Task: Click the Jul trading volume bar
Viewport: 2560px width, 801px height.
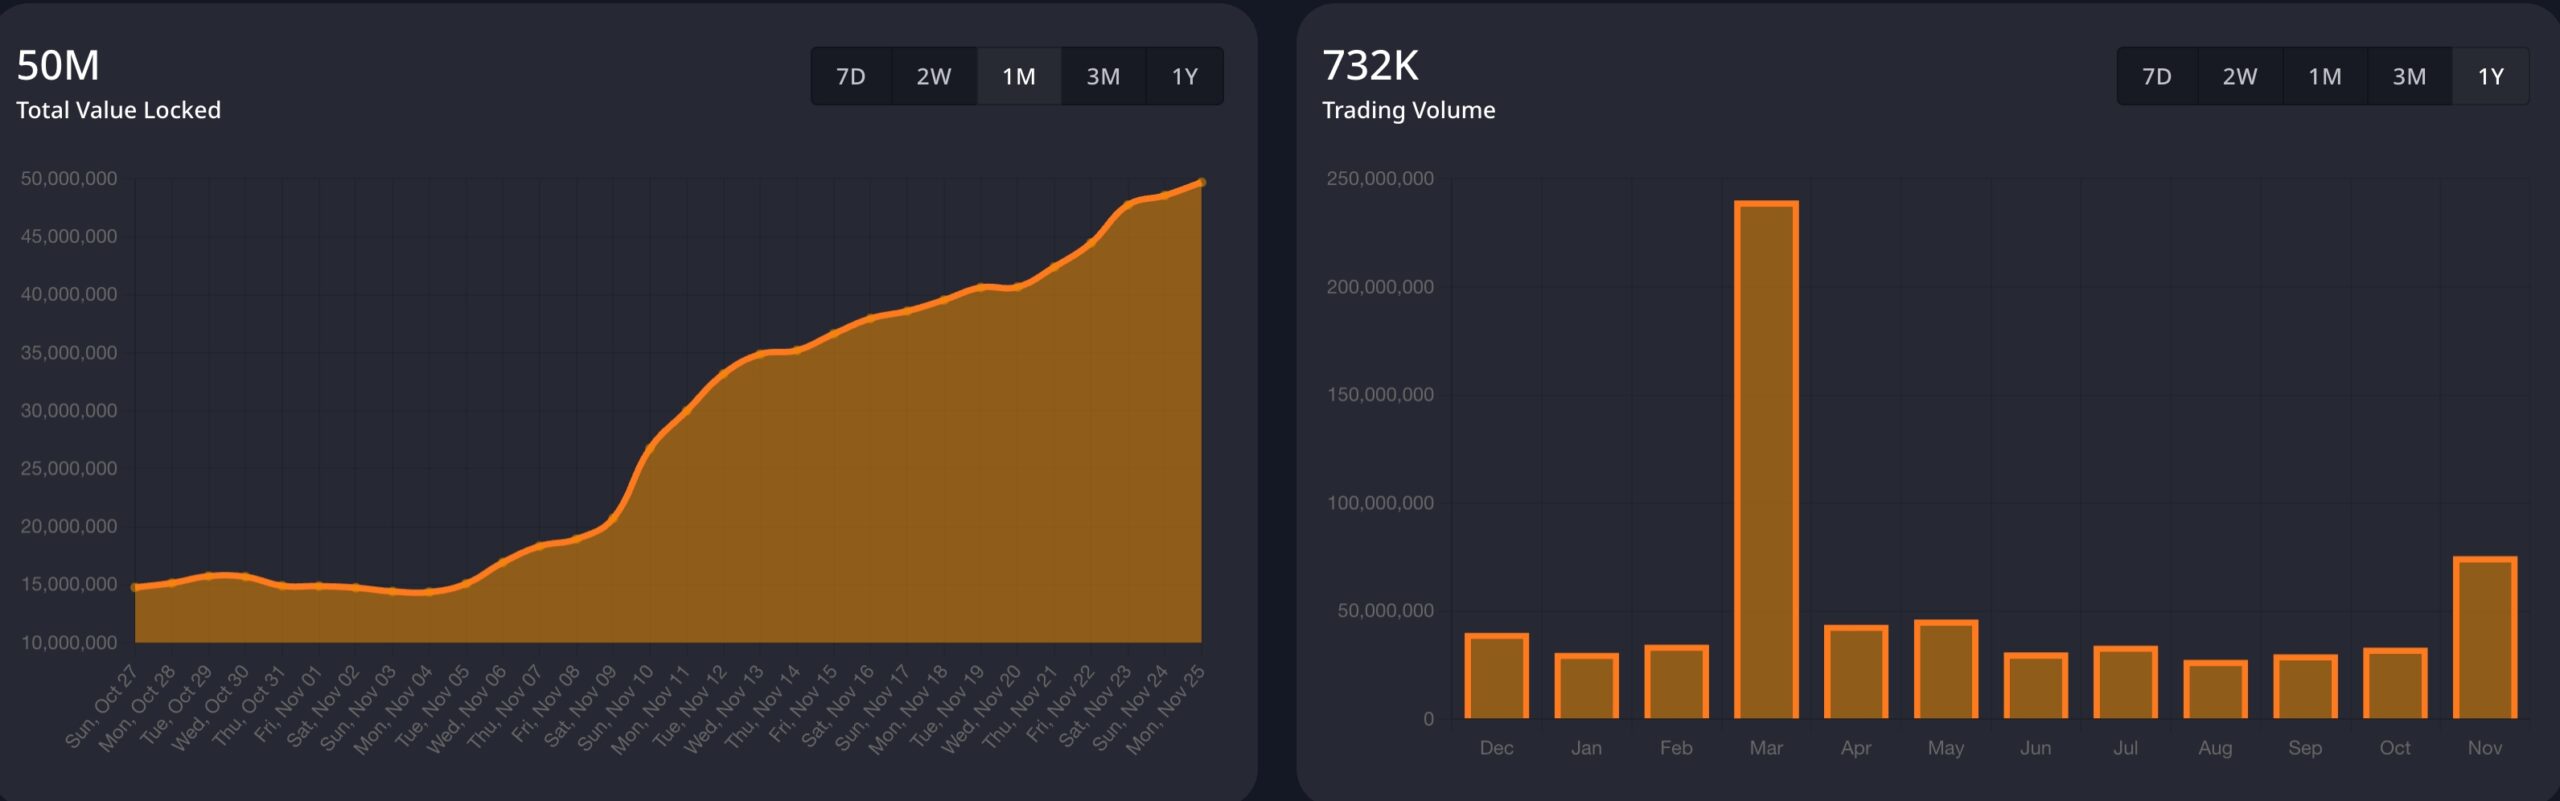Action: tap(2126, 683)
